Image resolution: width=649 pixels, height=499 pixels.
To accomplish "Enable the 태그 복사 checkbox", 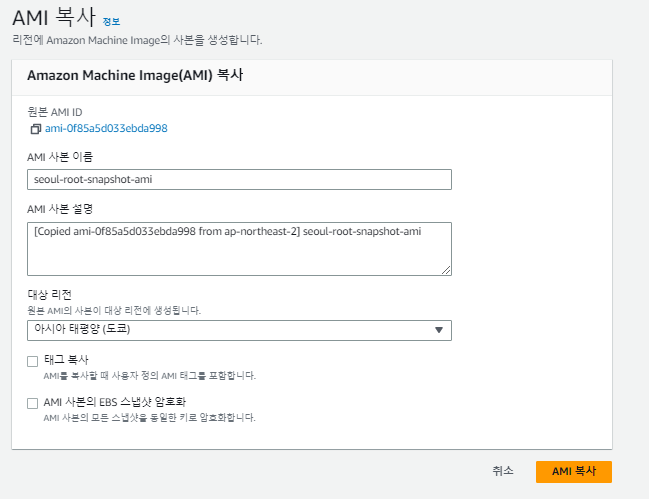I will 33,361.
